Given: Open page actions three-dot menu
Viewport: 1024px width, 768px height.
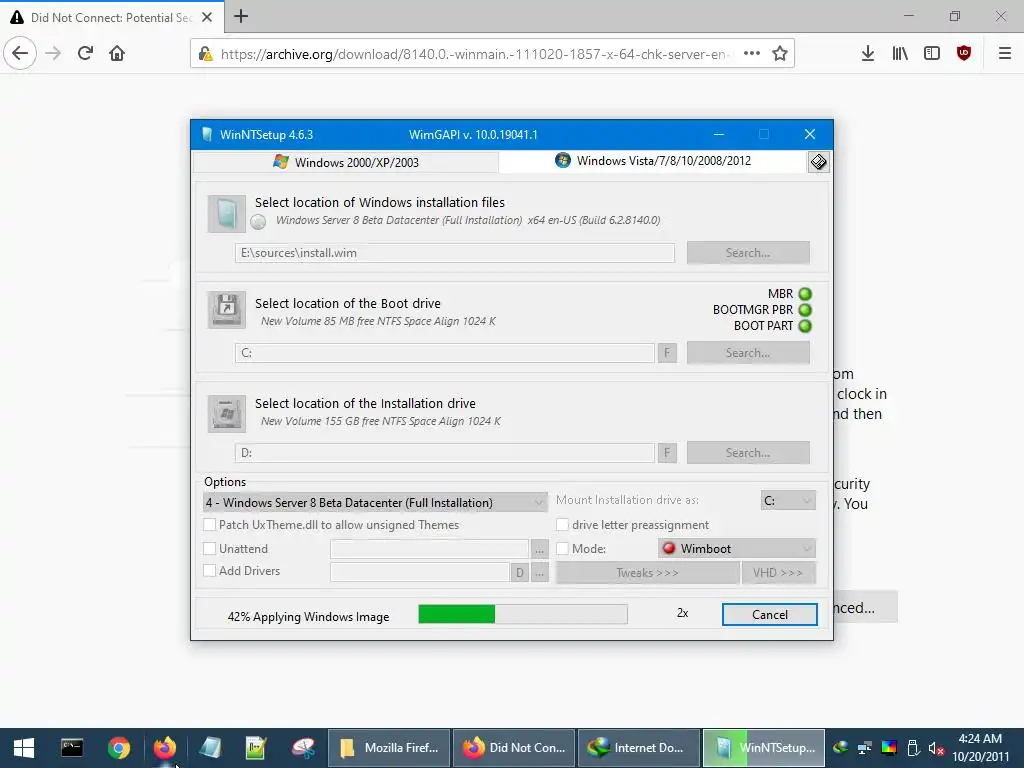Looking at the screenshot, I should [x=752, y=54].
